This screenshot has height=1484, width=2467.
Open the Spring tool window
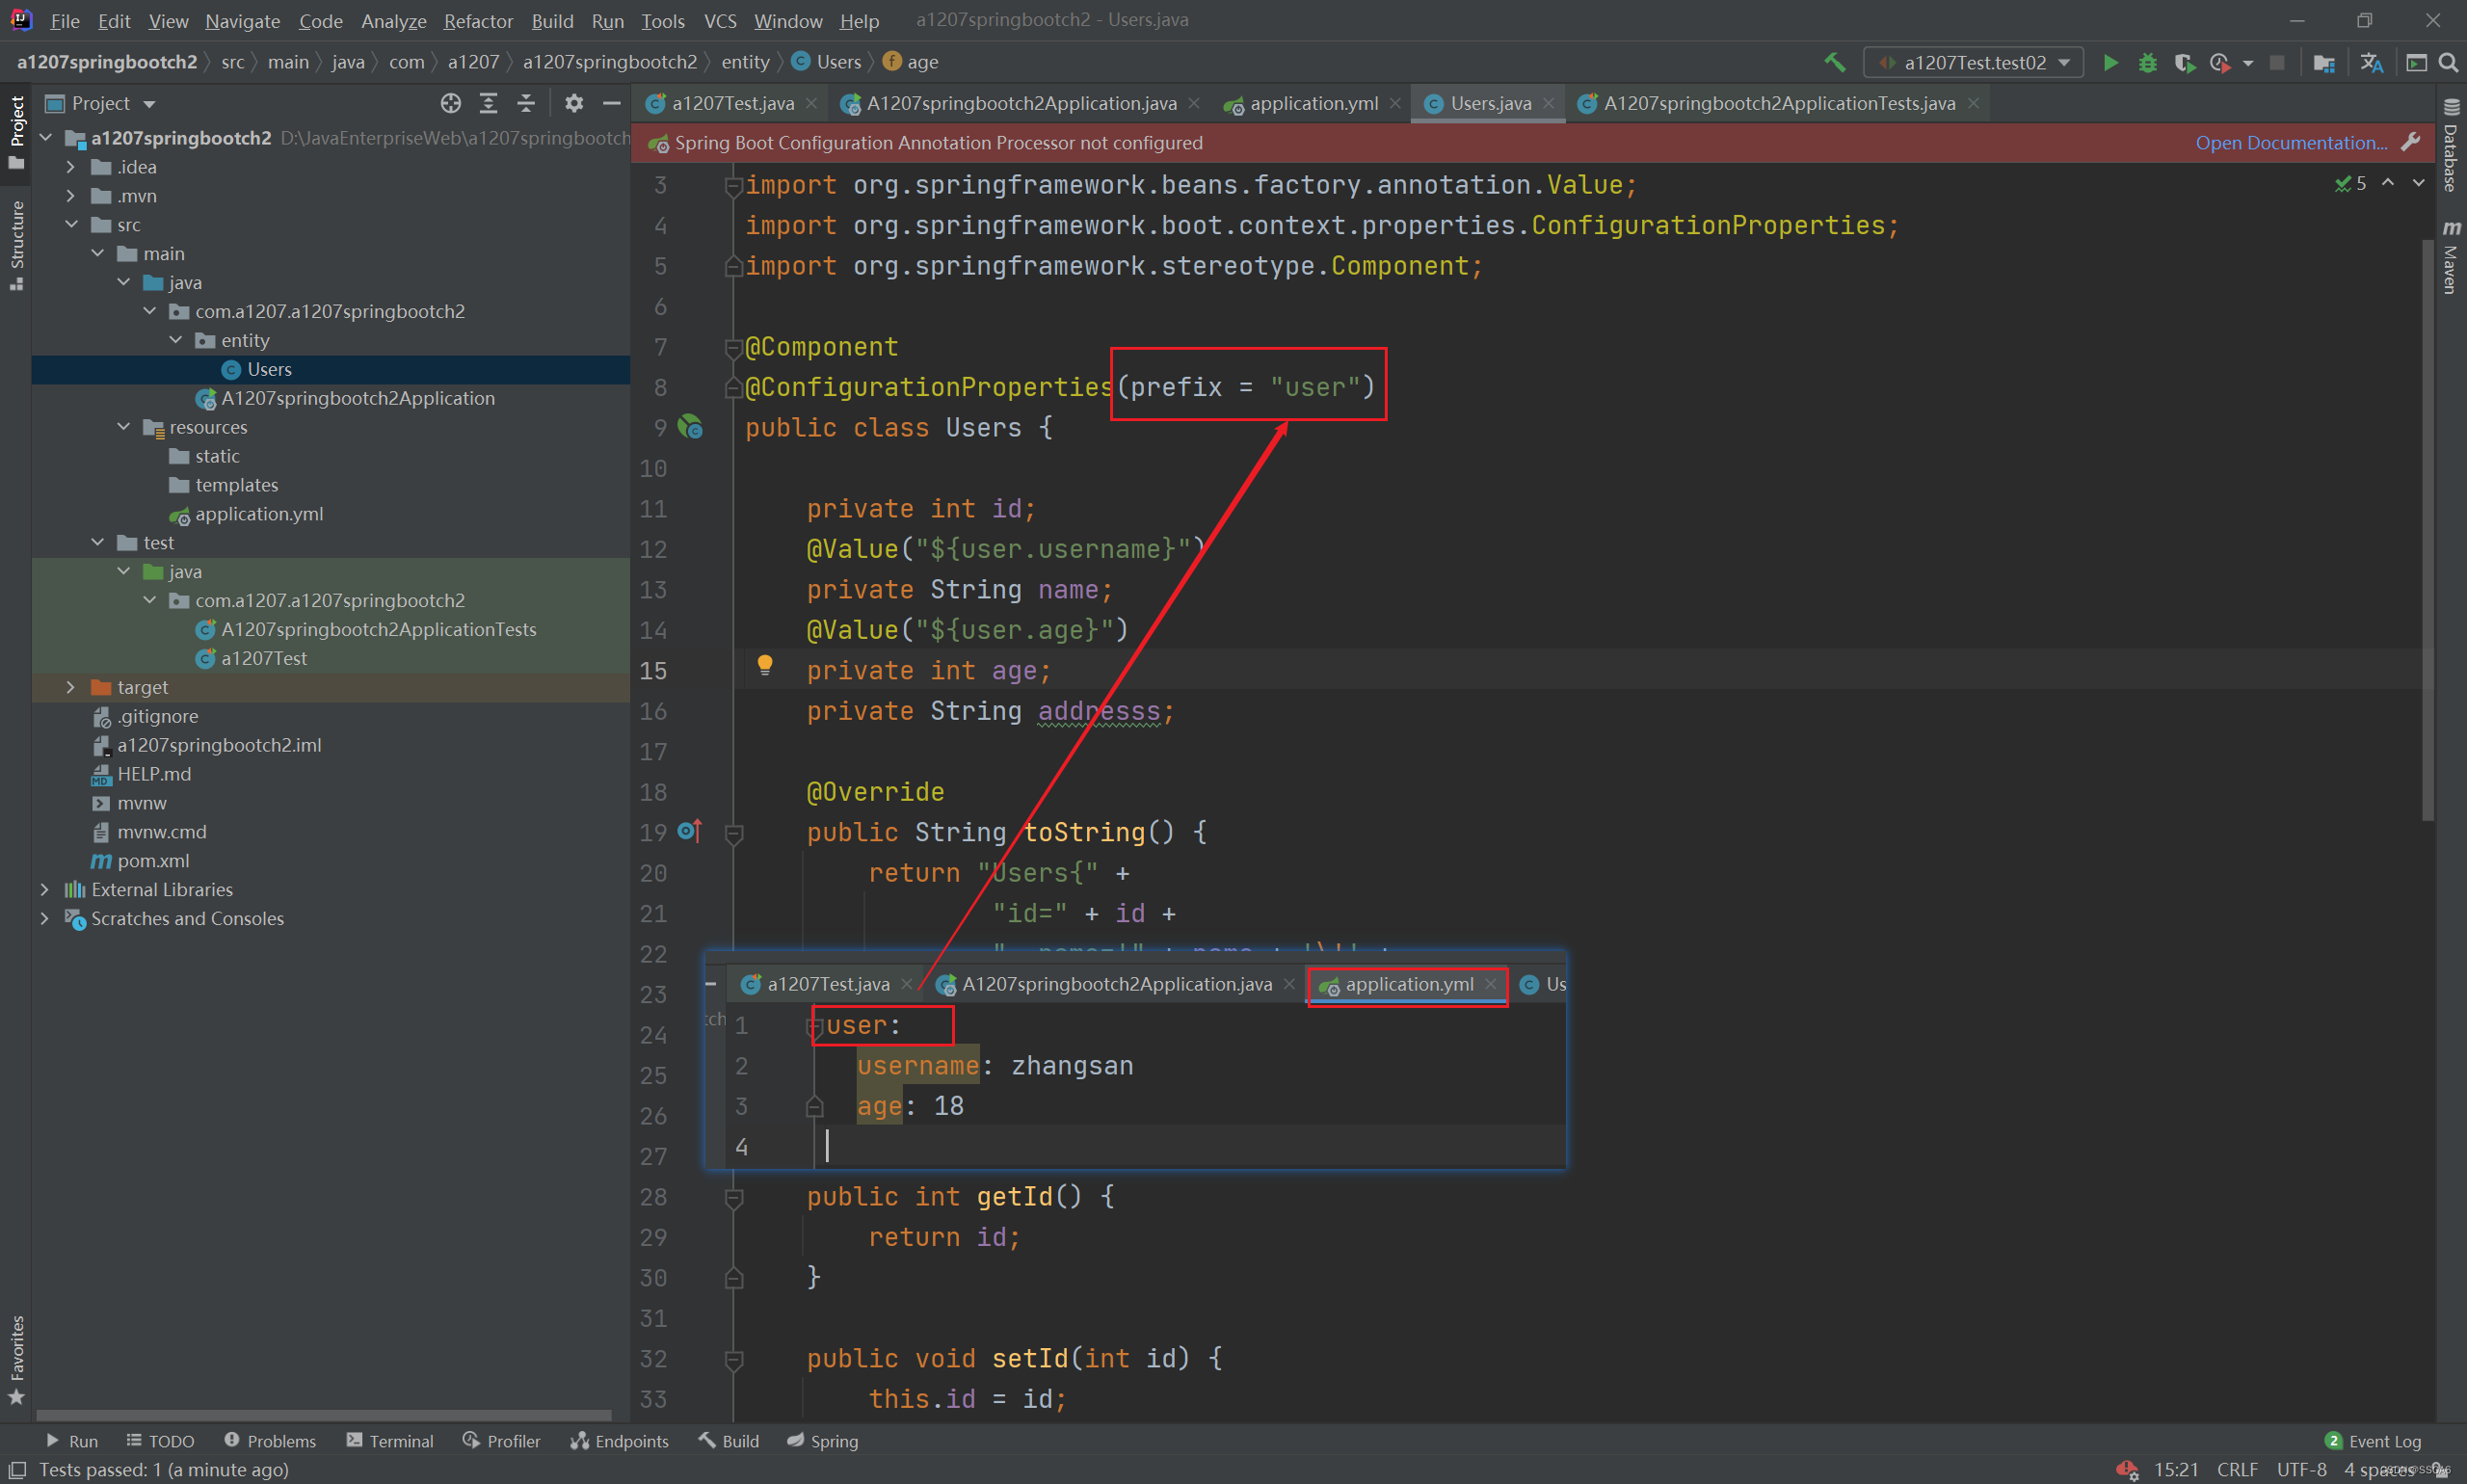[823, 1440]
